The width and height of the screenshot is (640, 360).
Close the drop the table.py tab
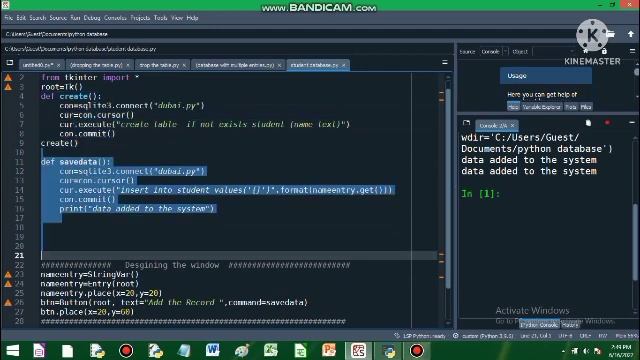click(184, 65)
